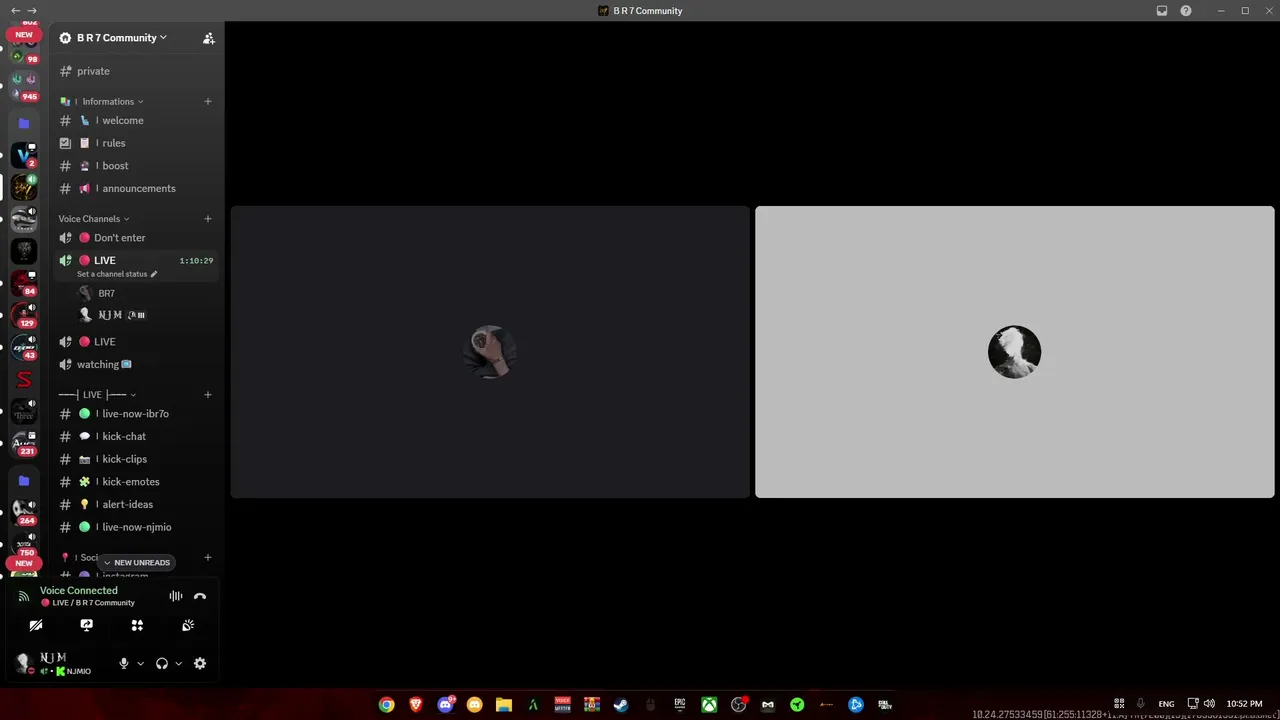Jump to NEW UNREADS pill
The image size is (1280, 720).
pos(137,563)
